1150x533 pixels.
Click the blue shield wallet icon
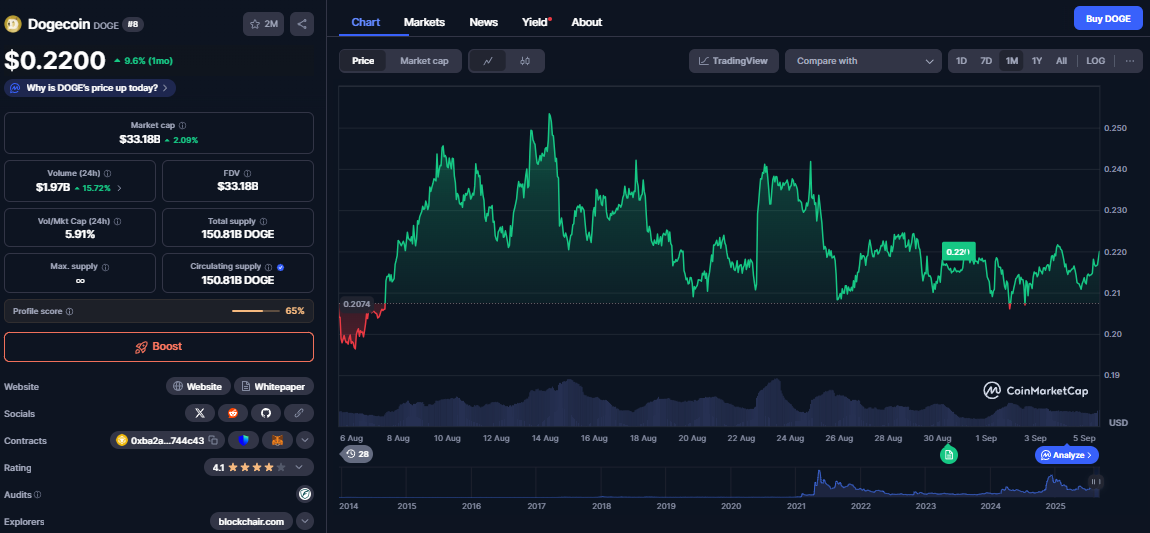243,441
